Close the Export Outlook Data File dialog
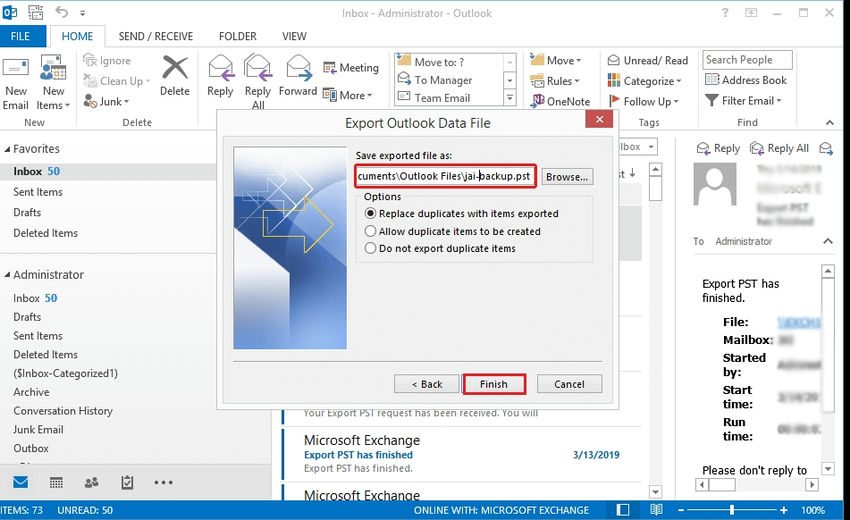 (x=599, y=119)
